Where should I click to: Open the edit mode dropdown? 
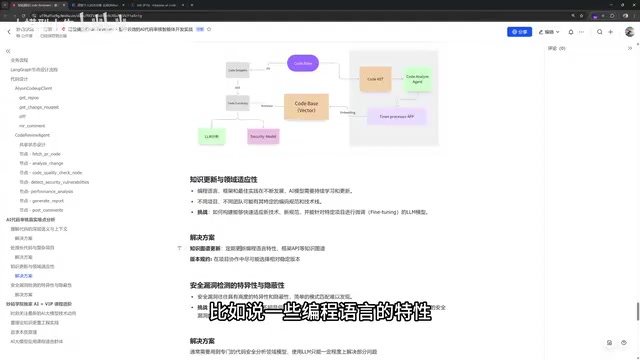549,32
